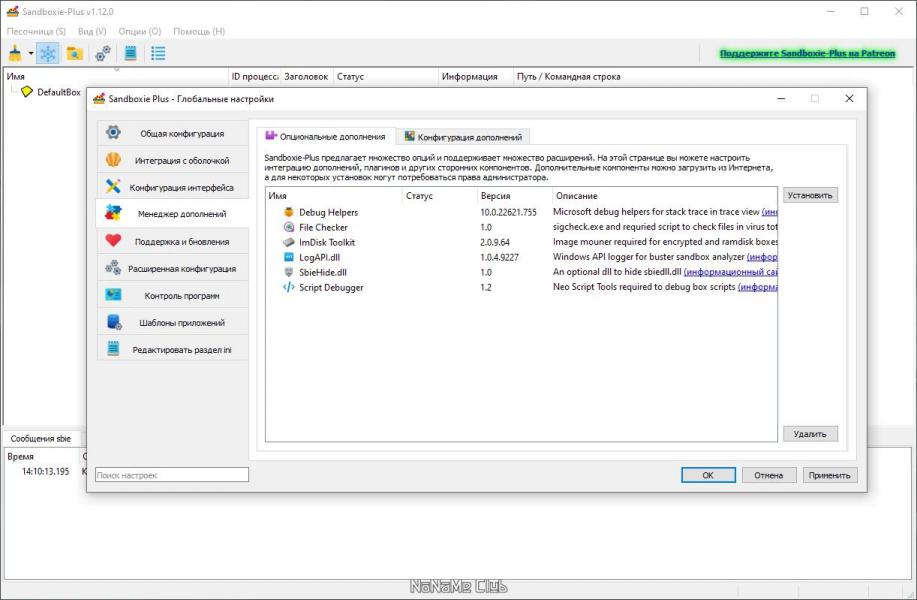Open the информационный сайт link for SbieHide.dll
The image size is (917, 600).
pyautogui.click(x=730, y=272)
